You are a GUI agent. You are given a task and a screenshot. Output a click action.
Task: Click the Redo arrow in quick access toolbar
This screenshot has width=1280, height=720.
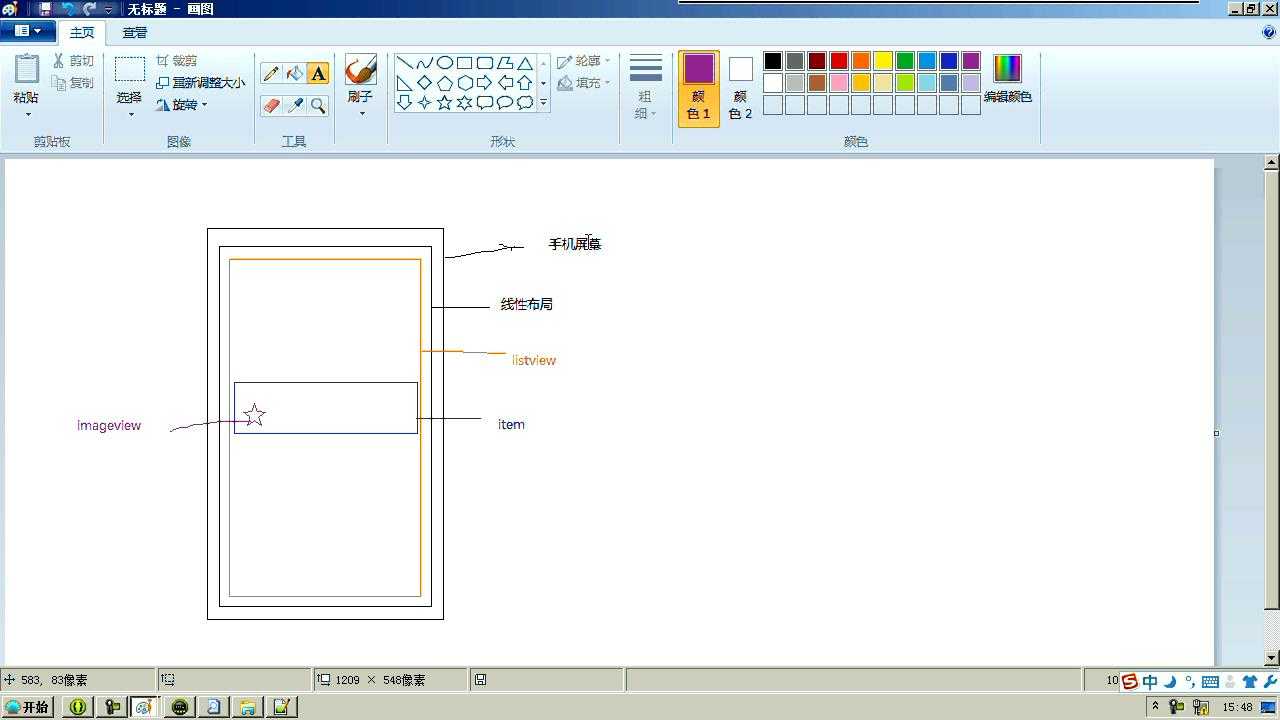[x=90, y=9]
